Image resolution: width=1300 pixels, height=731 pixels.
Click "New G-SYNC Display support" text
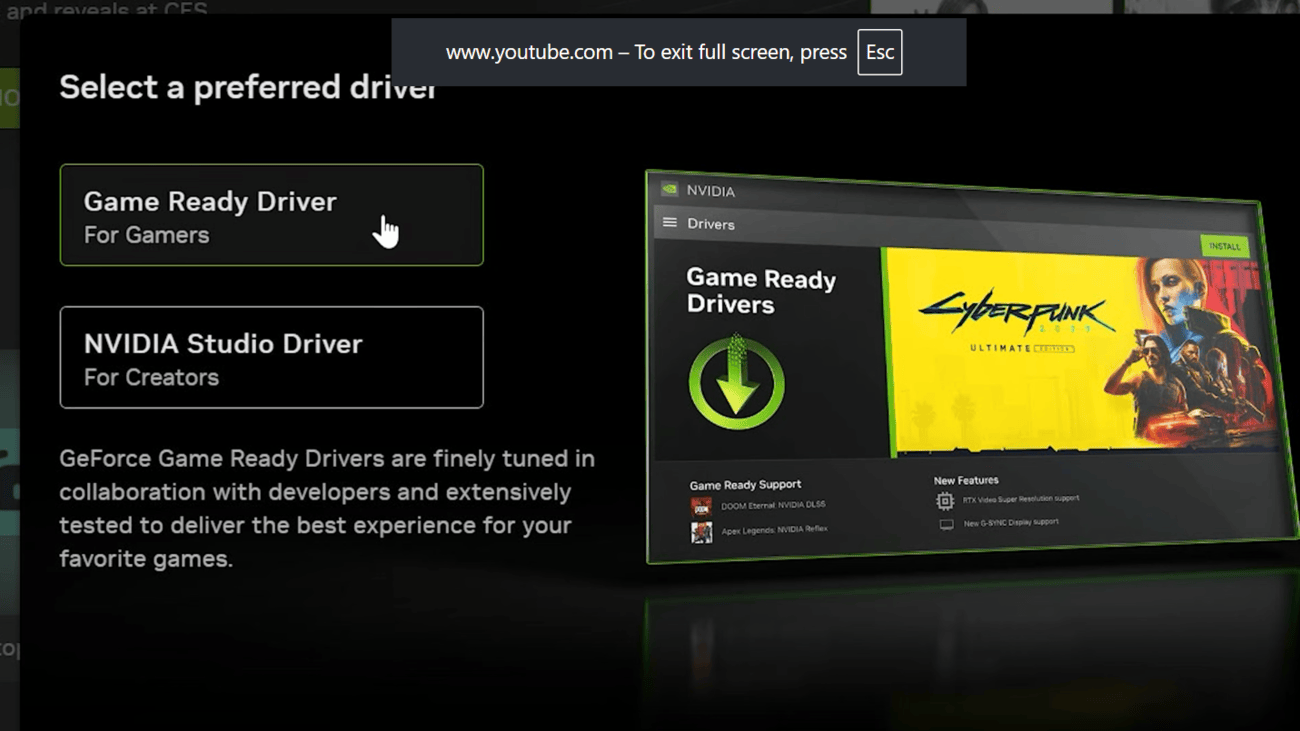click(x=1011, y=523)
